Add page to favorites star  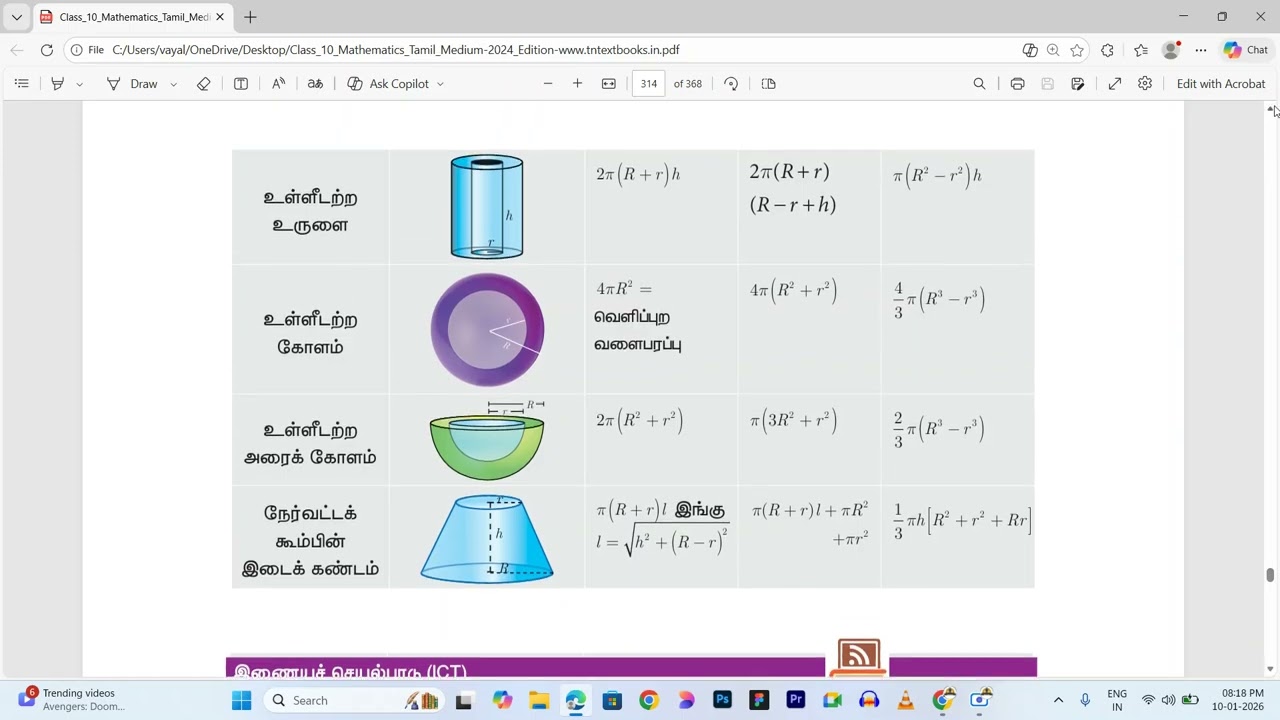tap(1077, 50)
